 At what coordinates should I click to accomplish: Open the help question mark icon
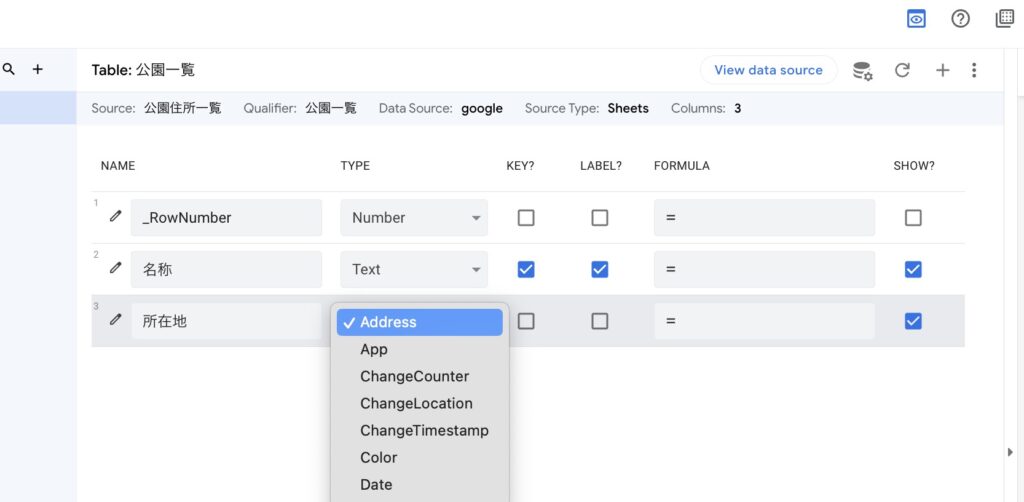(960, 19)
